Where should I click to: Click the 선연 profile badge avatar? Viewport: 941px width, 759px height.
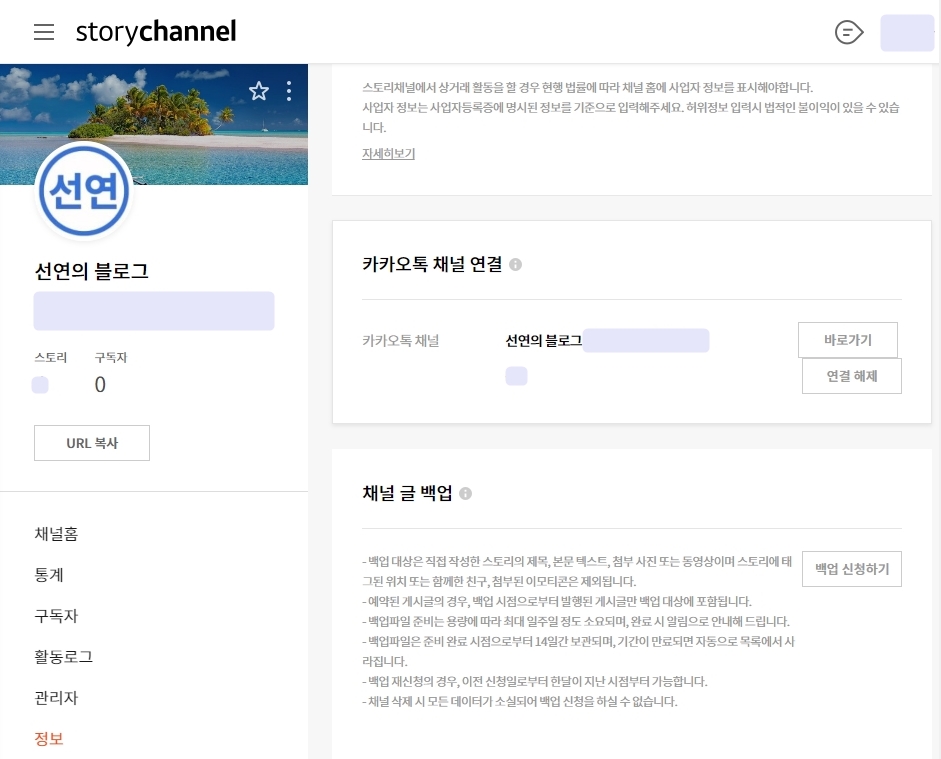[84, 192]
